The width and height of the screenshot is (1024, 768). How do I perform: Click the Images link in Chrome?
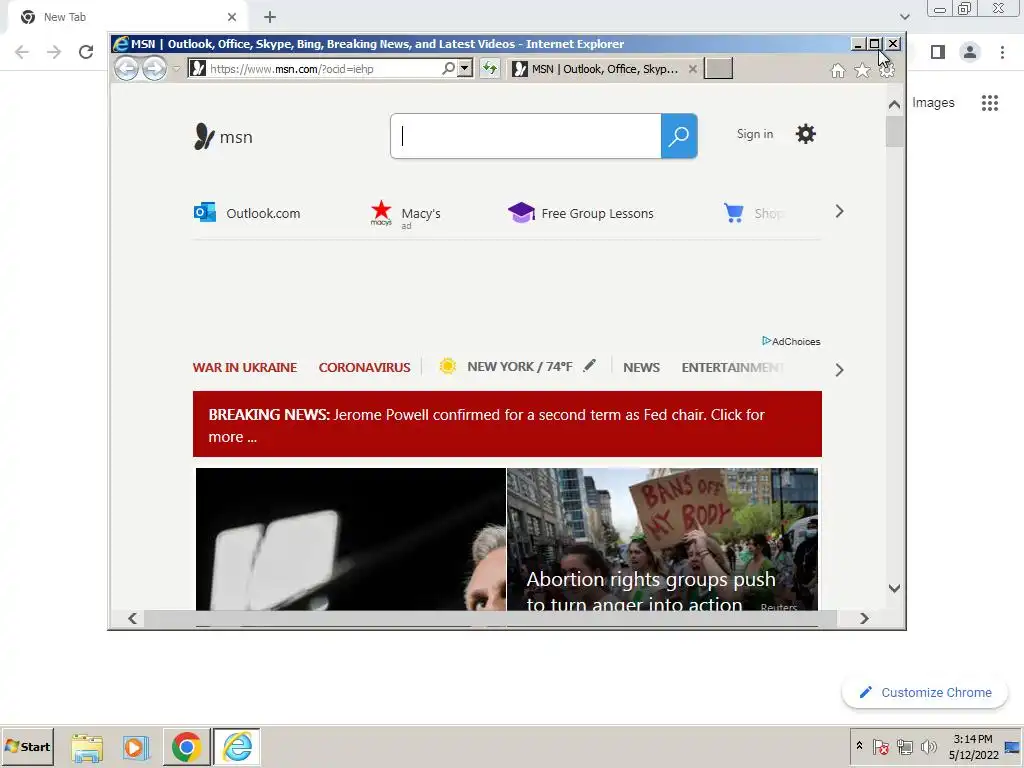click(x=933, y=103)
